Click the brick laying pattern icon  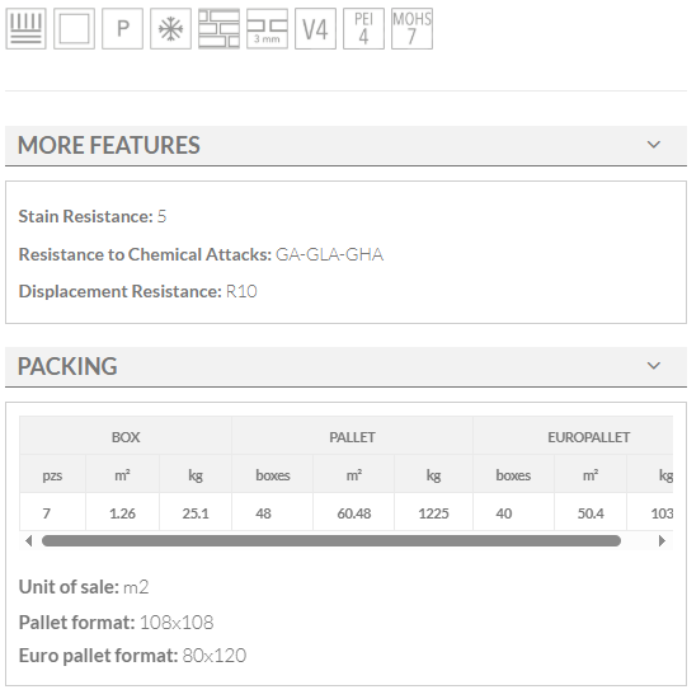219,29
